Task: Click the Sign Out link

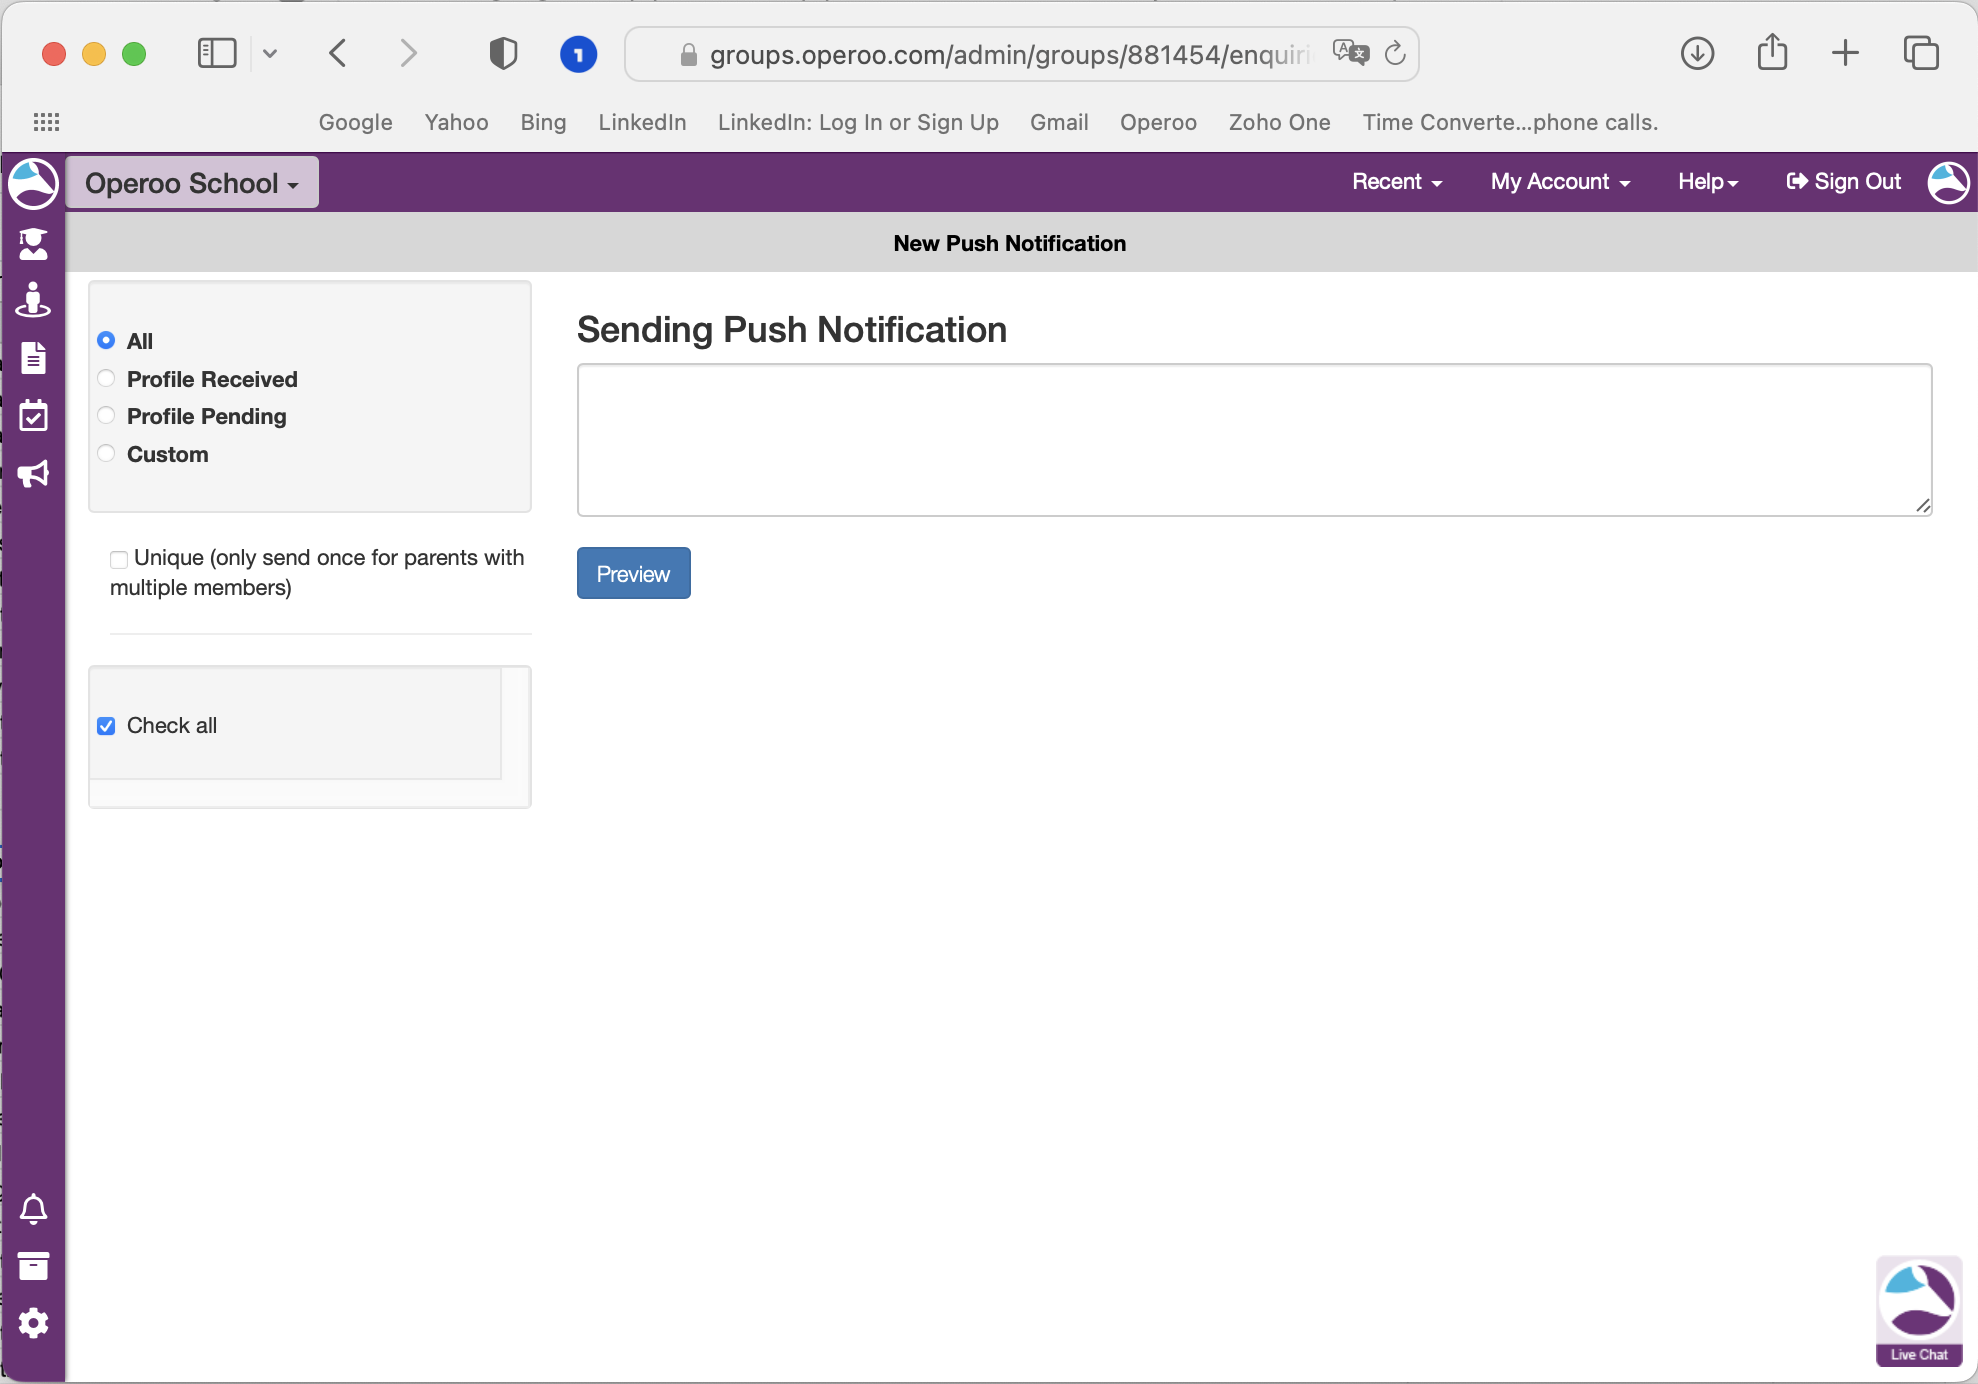Action: pos(1843,182)
